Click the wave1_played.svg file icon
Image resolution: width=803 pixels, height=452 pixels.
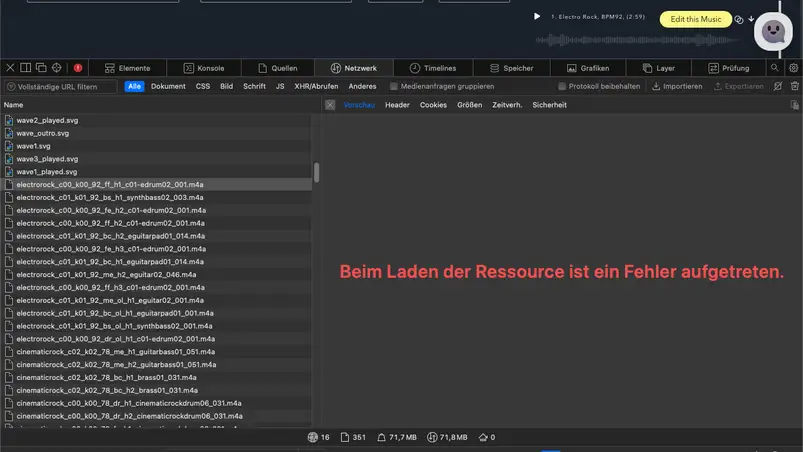pos(9,171)
